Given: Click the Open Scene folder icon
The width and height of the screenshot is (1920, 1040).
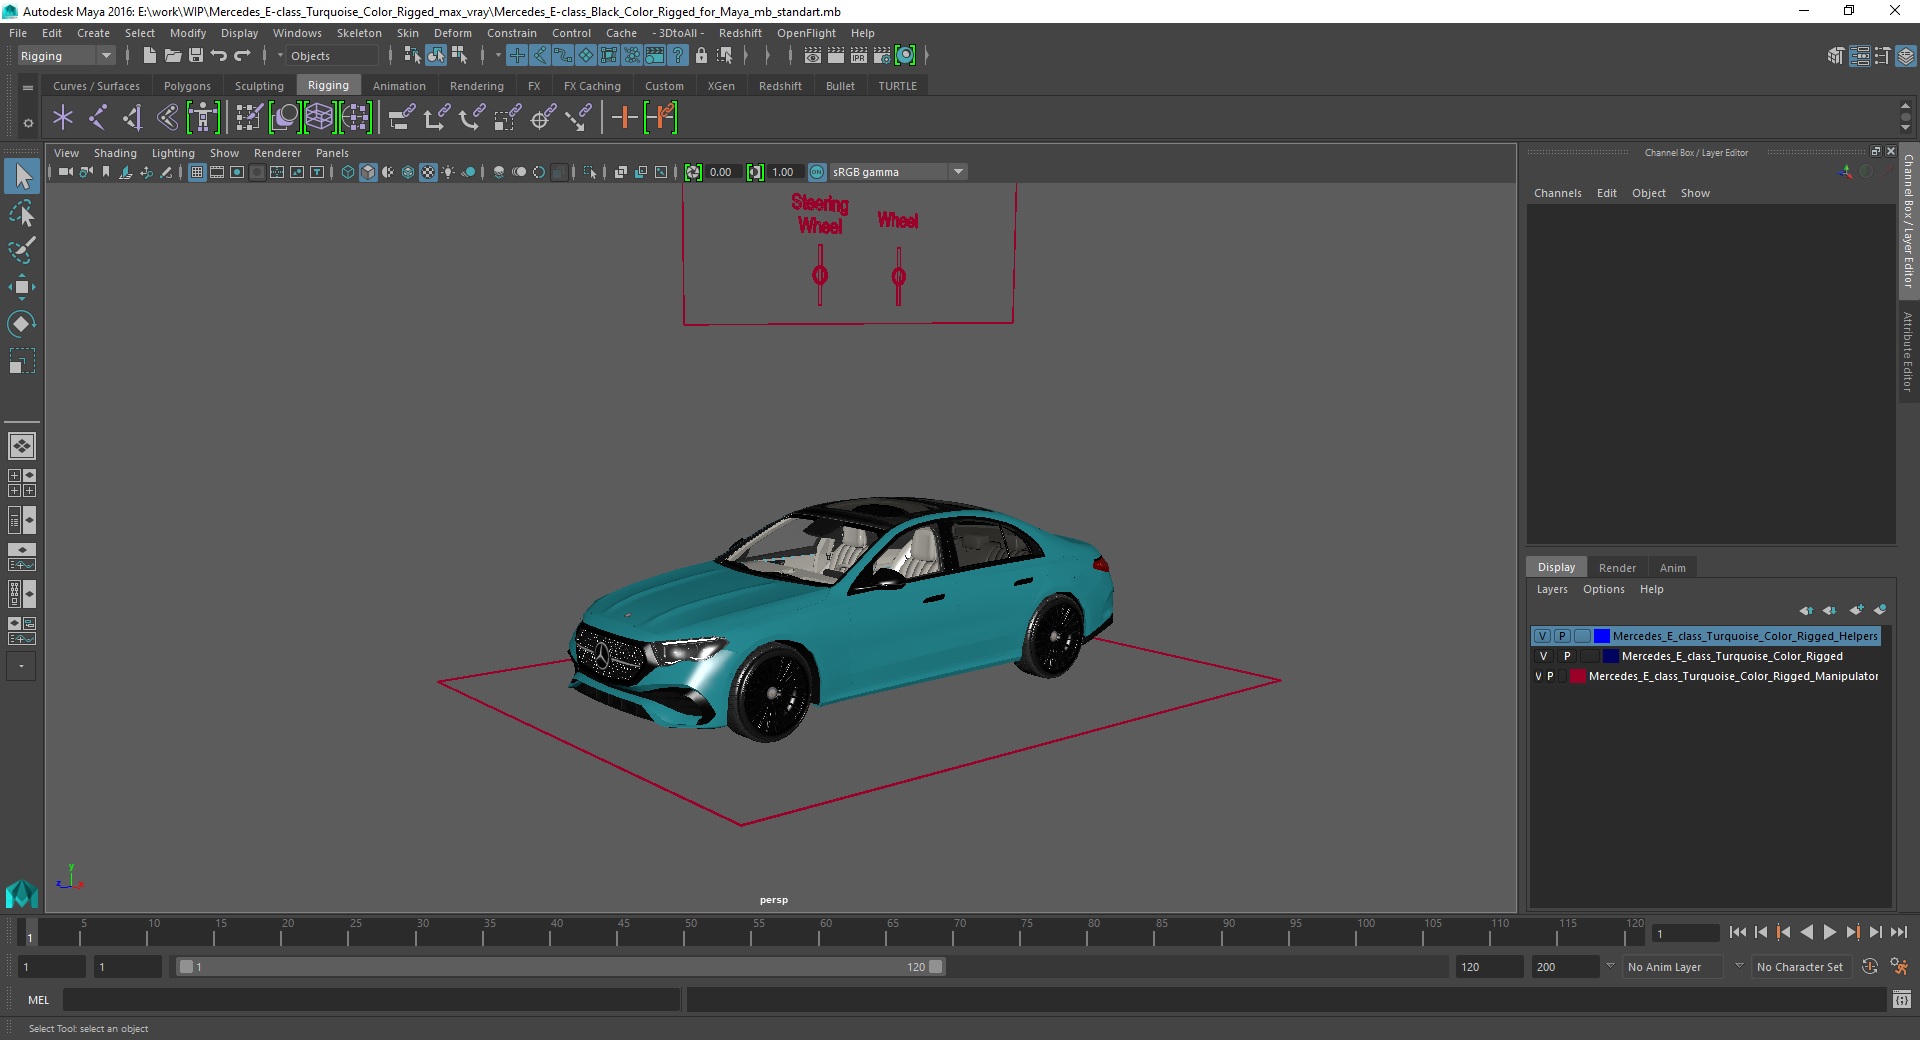Looking at the screenshot, I should (x=172, y=56).
